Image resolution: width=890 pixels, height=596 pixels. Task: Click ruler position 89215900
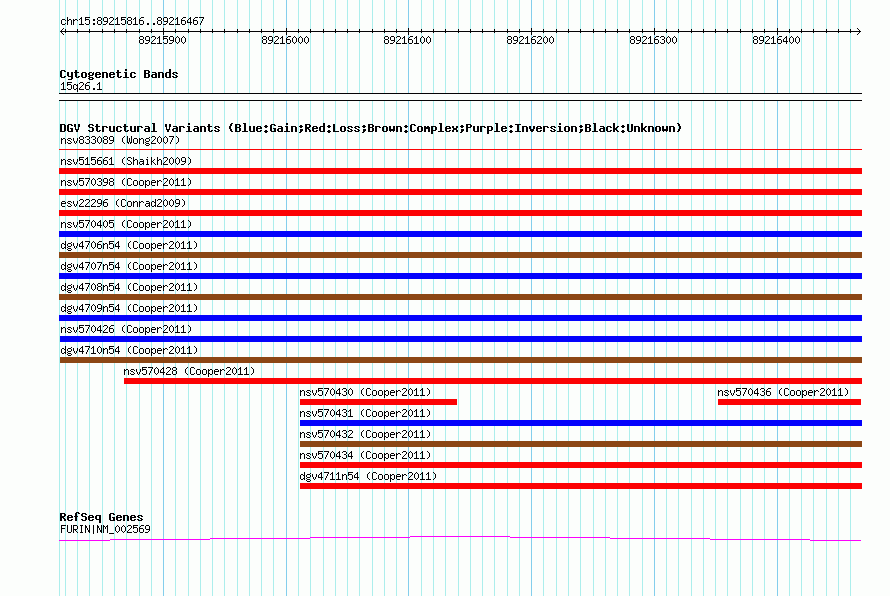pyautogui.click(x=162, y=40)
